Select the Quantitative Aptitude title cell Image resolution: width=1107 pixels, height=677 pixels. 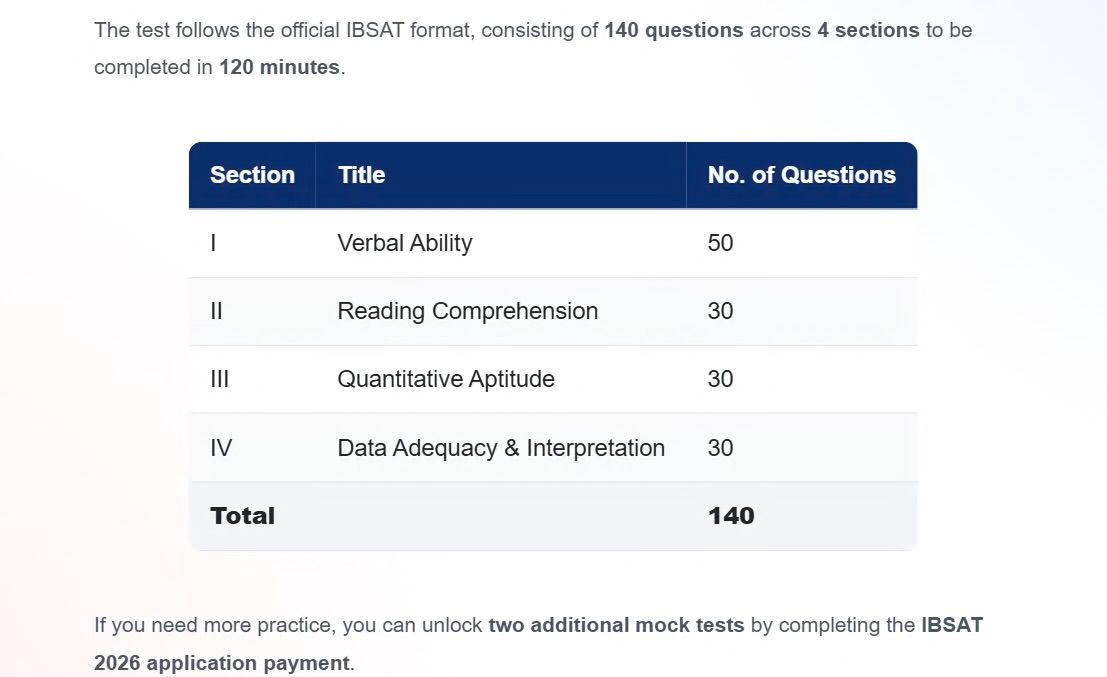(x=501, y=379)
